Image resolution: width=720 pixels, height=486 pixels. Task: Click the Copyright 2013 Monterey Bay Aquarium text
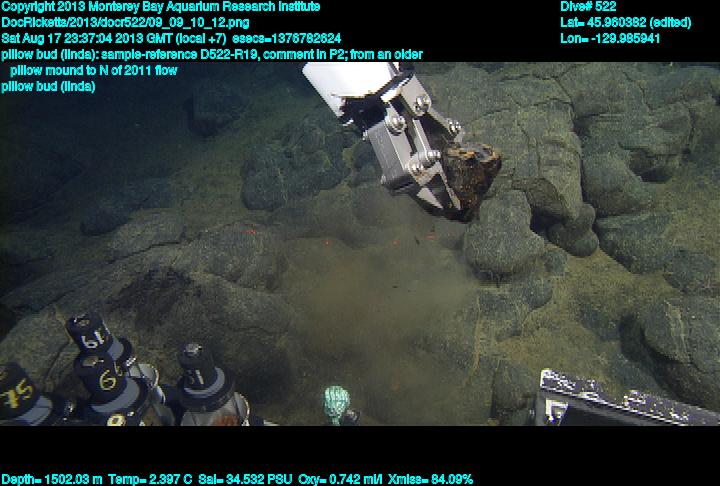(161, 7)
